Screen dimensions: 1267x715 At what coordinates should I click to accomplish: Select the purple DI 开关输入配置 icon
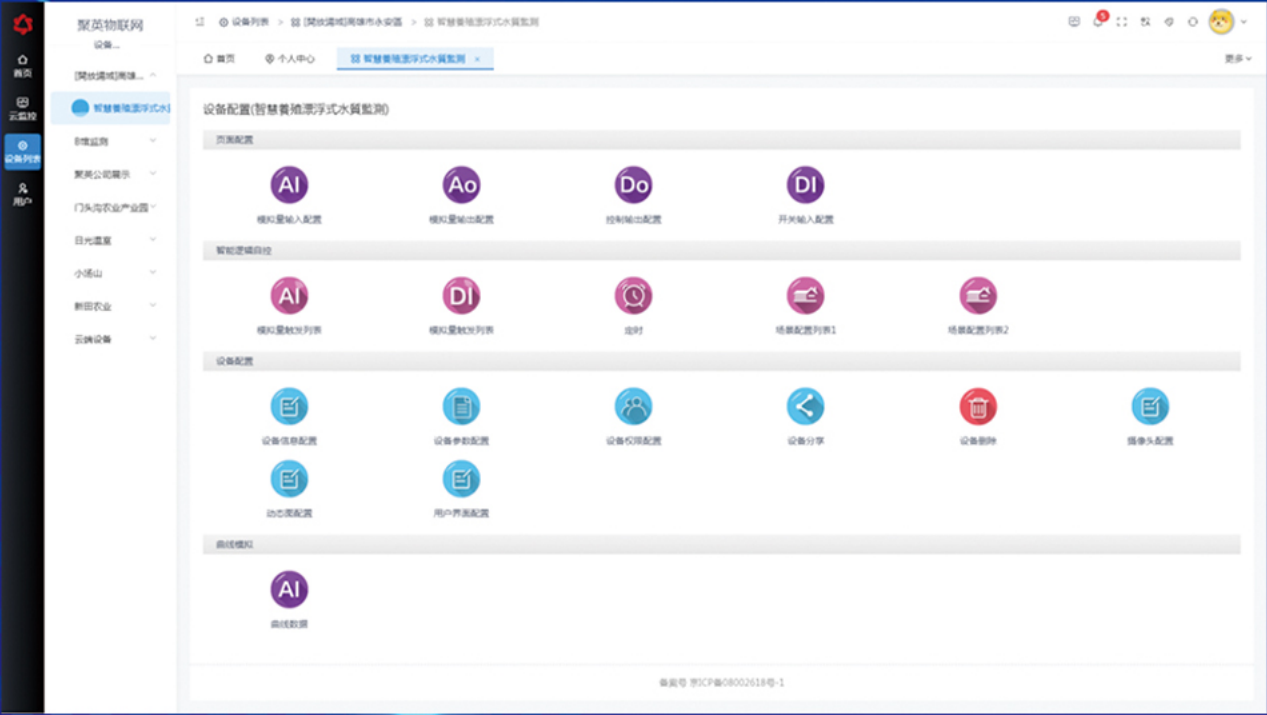pos(805,185)
